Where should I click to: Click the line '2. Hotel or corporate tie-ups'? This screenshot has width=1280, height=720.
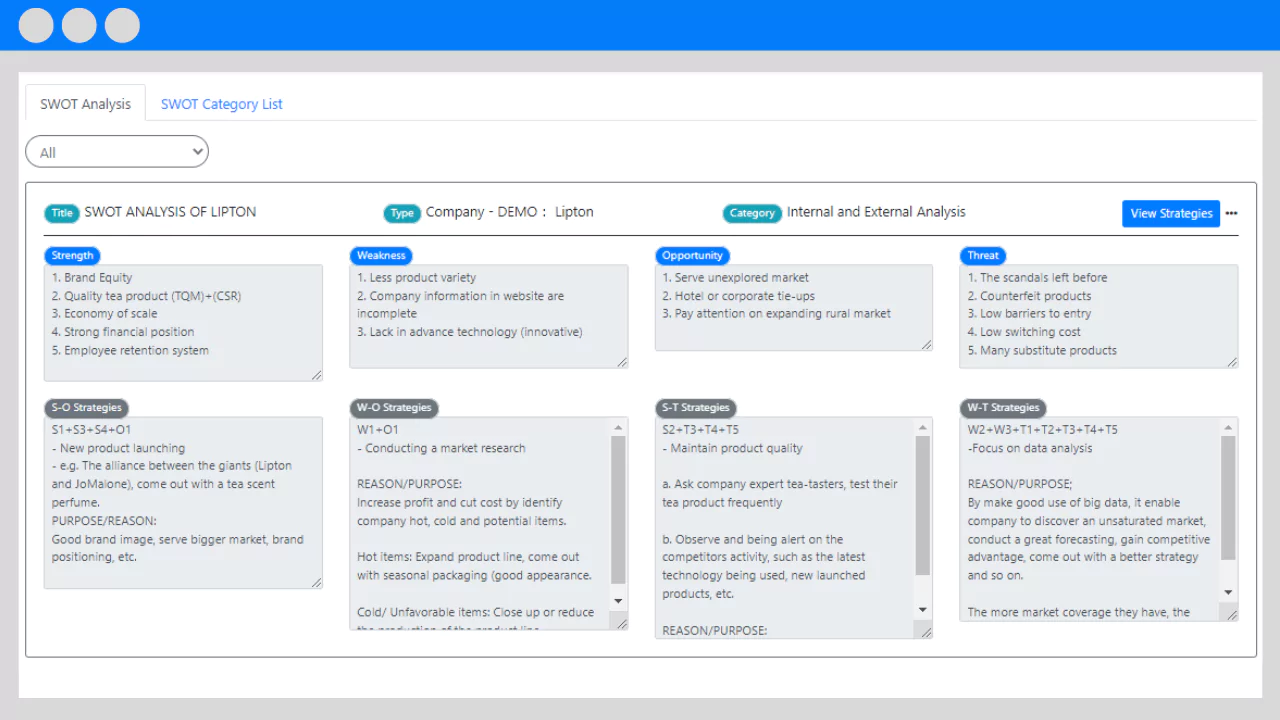point(739,296)
